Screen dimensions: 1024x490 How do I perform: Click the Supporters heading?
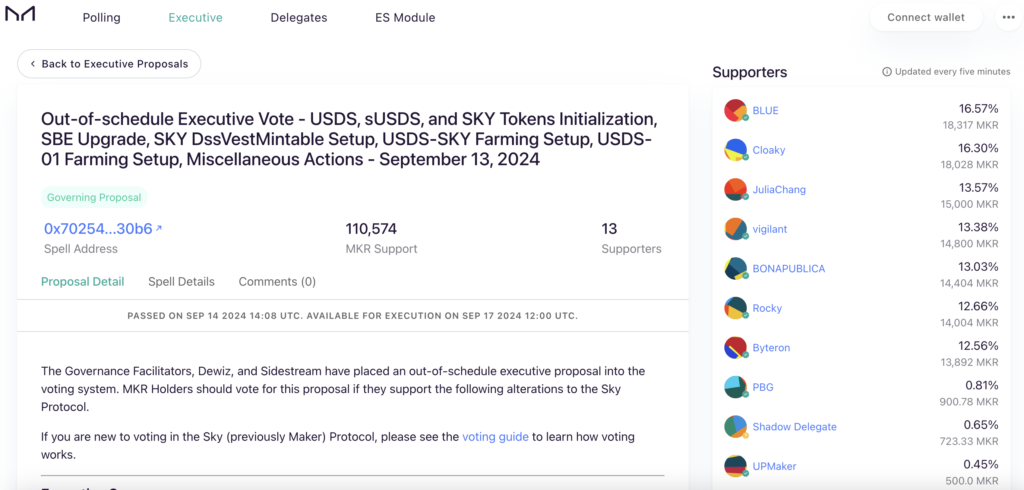[x=750, y=72]
